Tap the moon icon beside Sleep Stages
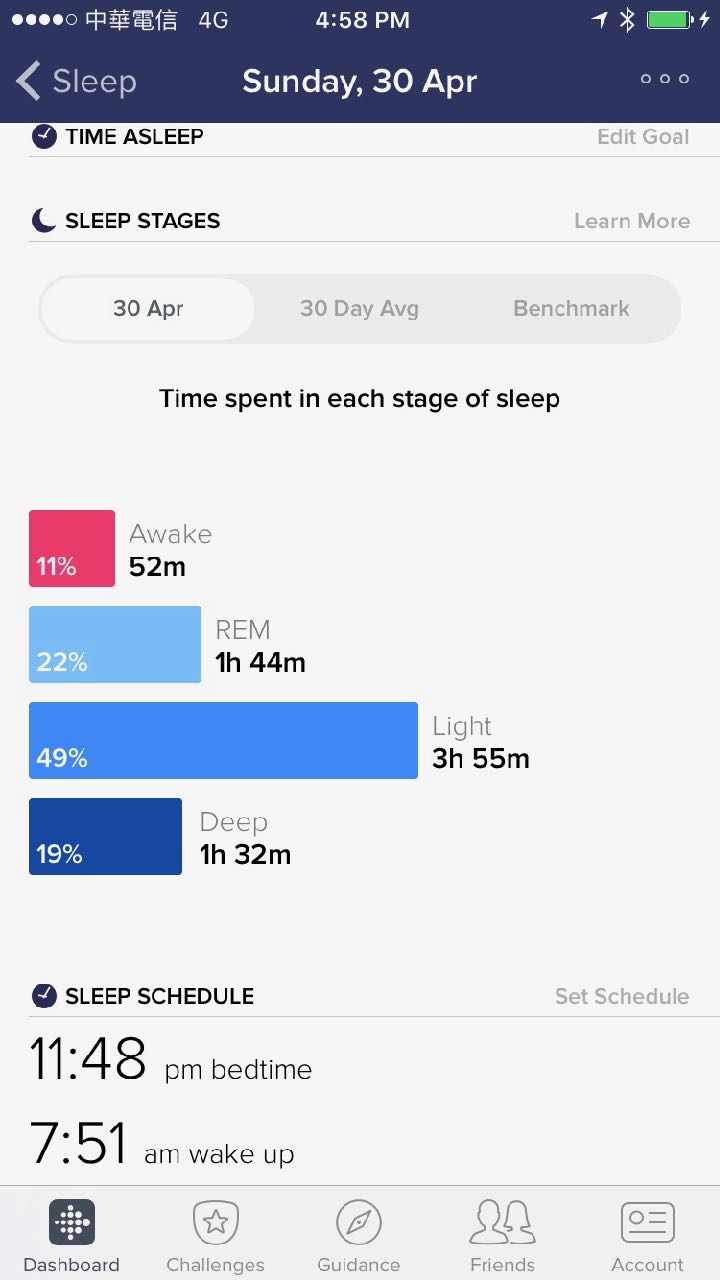 (43, 221)
